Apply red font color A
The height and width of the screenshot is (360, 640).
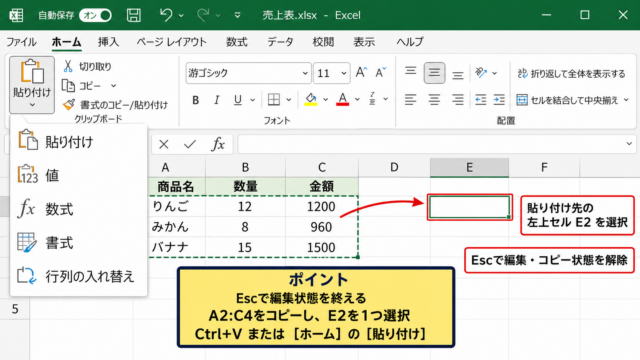[342, 100]
